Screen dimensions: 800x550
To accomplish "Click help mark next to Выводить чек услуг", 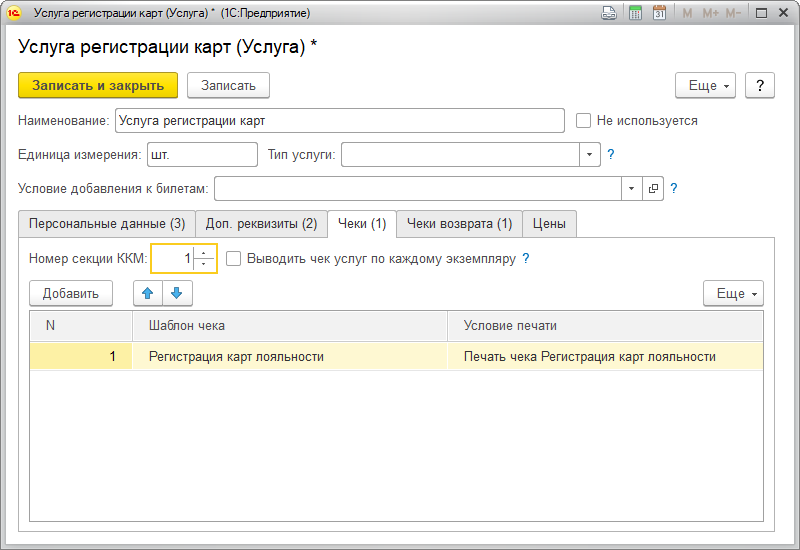I will click(525, 258).
